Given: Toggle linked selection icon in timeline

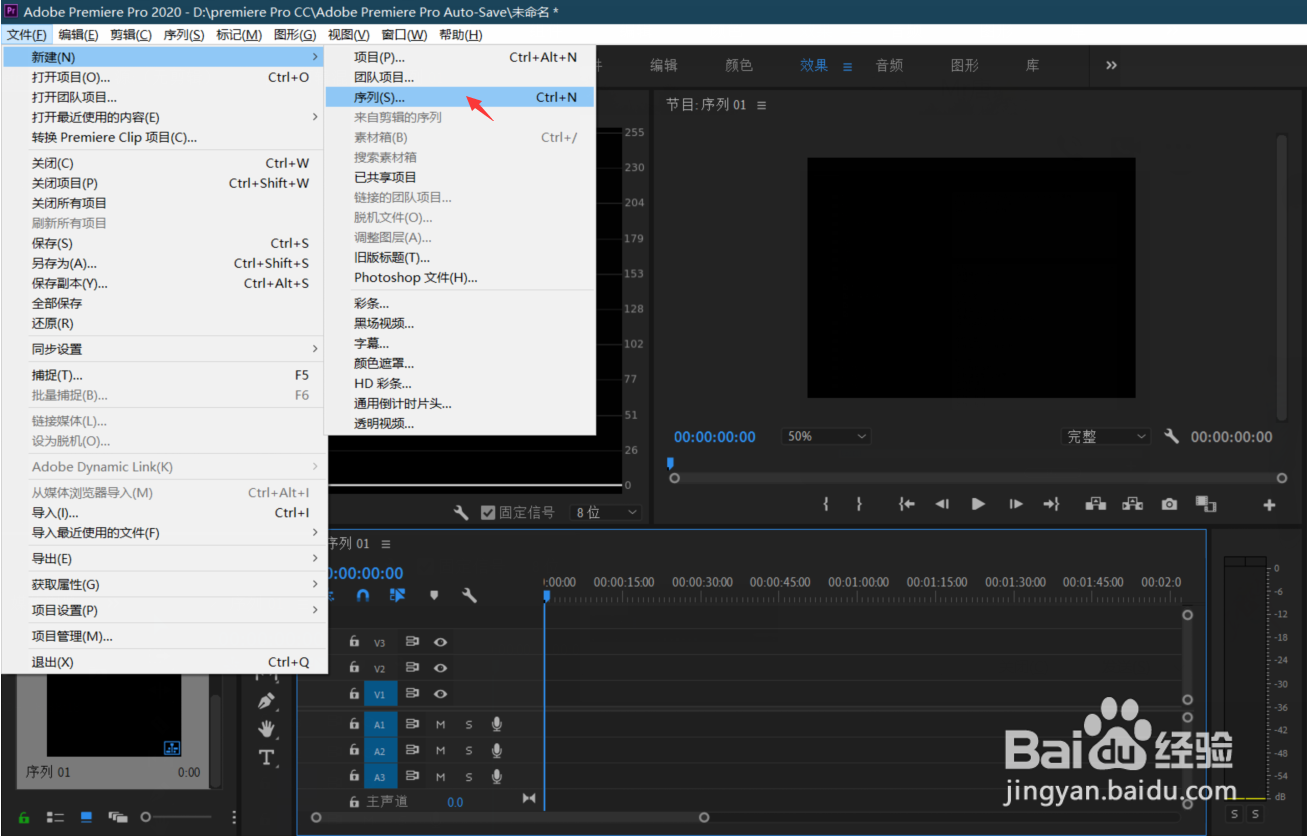Looking at the screenshot, I should coord(398,595).
